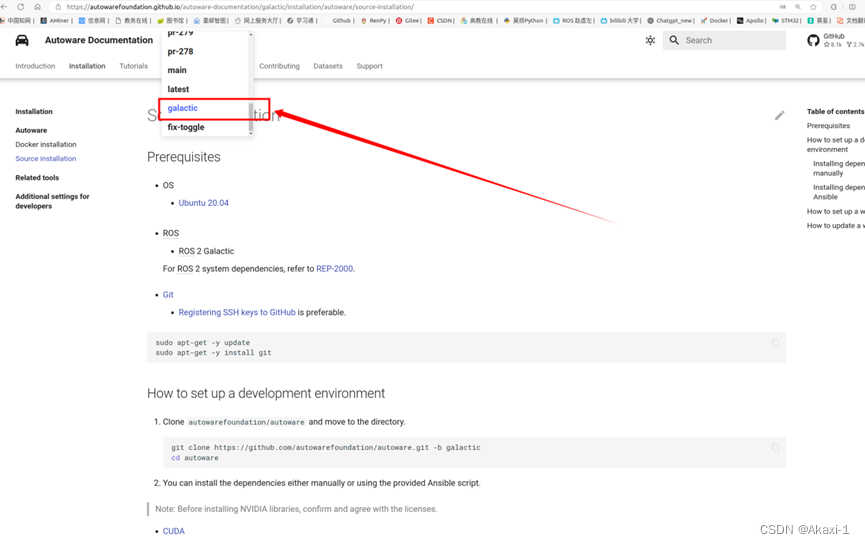Open the REP-2000 link
The width and height of the screenshot is (865, 544).
tap(334, 269)
